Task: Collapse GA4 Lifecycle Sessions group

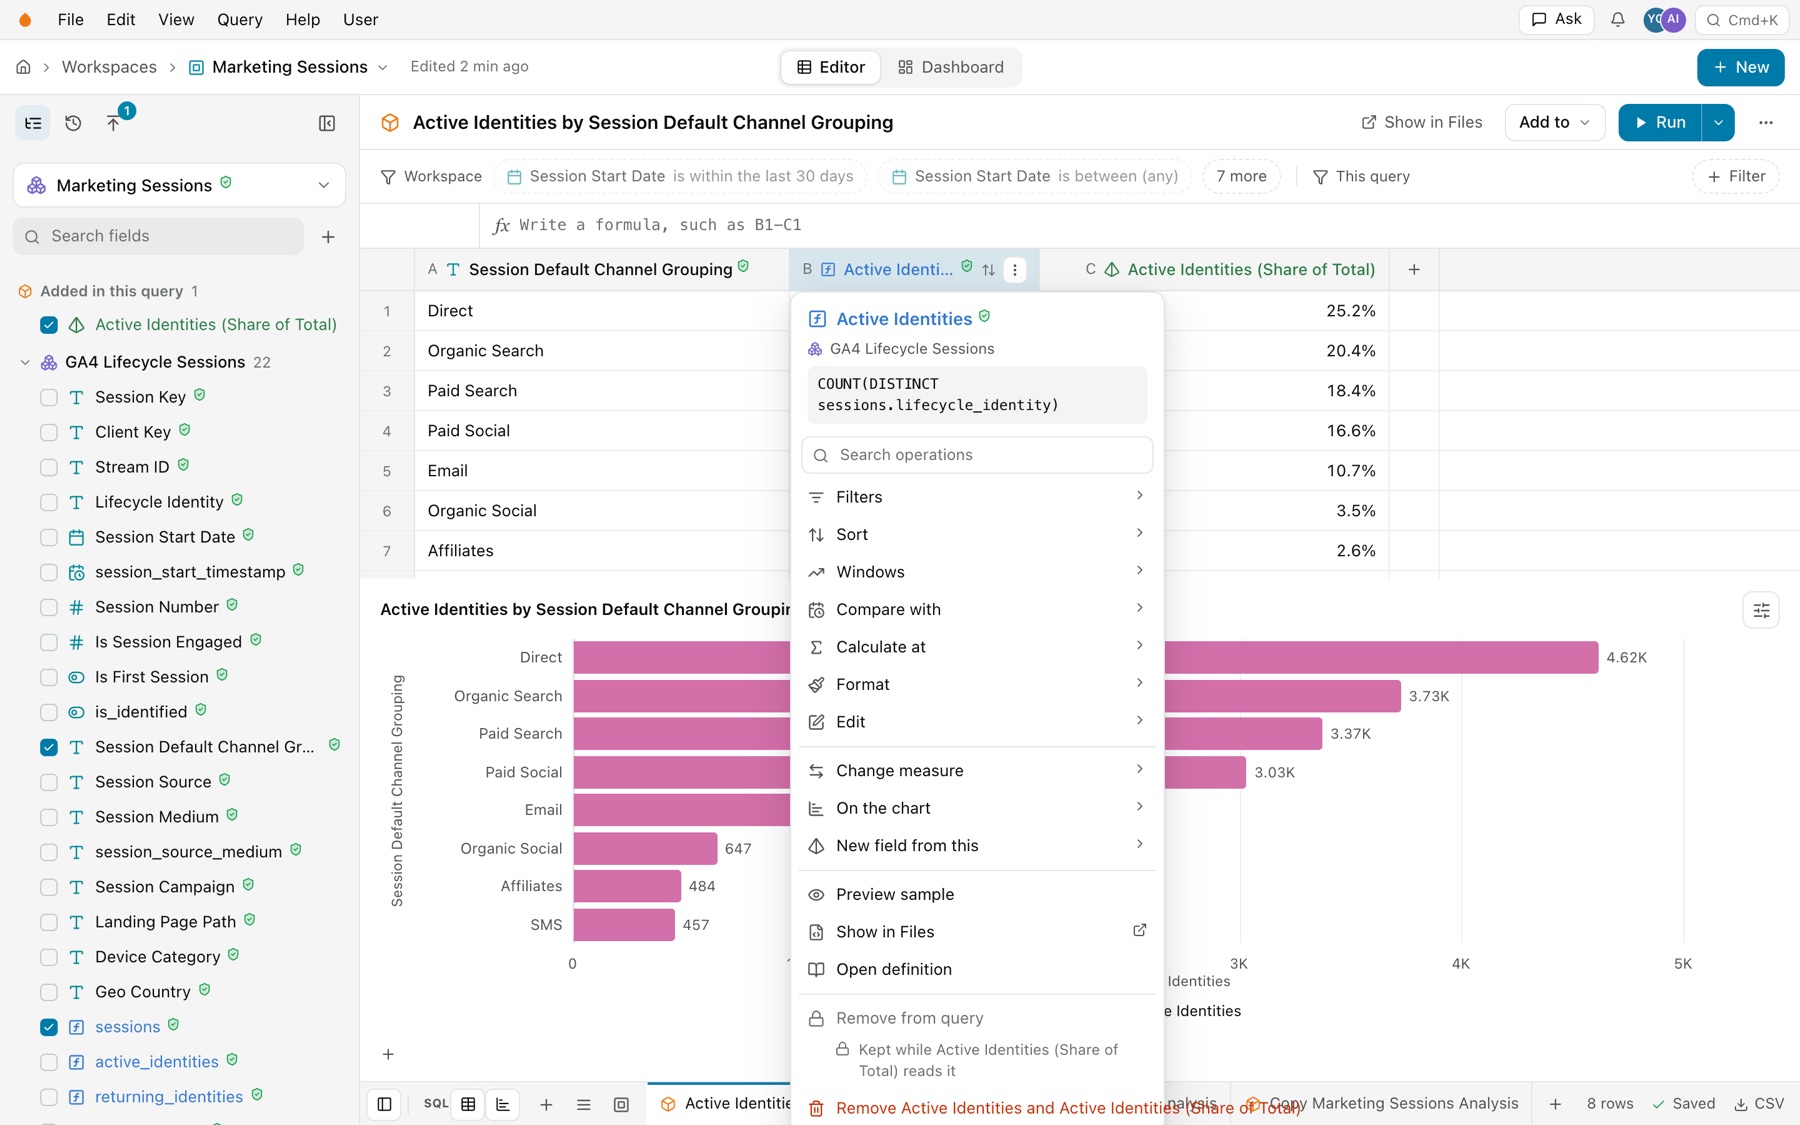Action: tap(25, 362)
